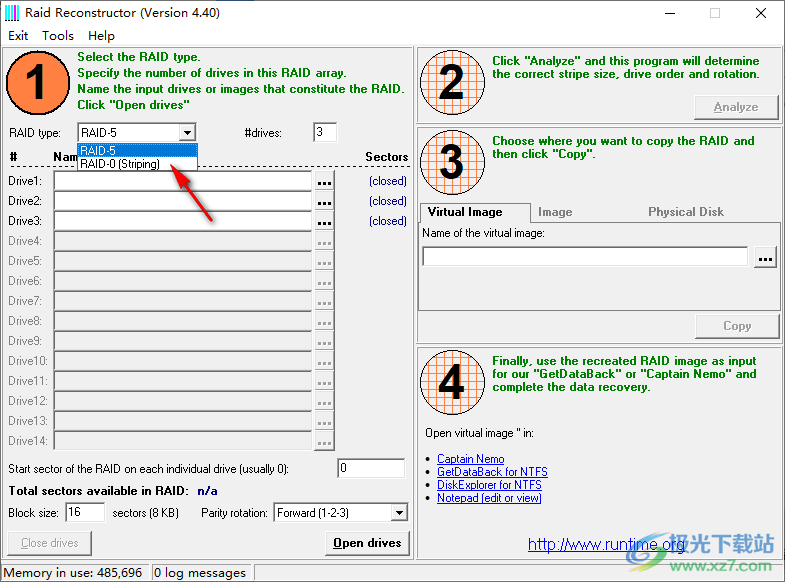Viewport: 785px width, 582px height.
Task: Click the 'Sectors' column header
Action: tap(386, 157)
